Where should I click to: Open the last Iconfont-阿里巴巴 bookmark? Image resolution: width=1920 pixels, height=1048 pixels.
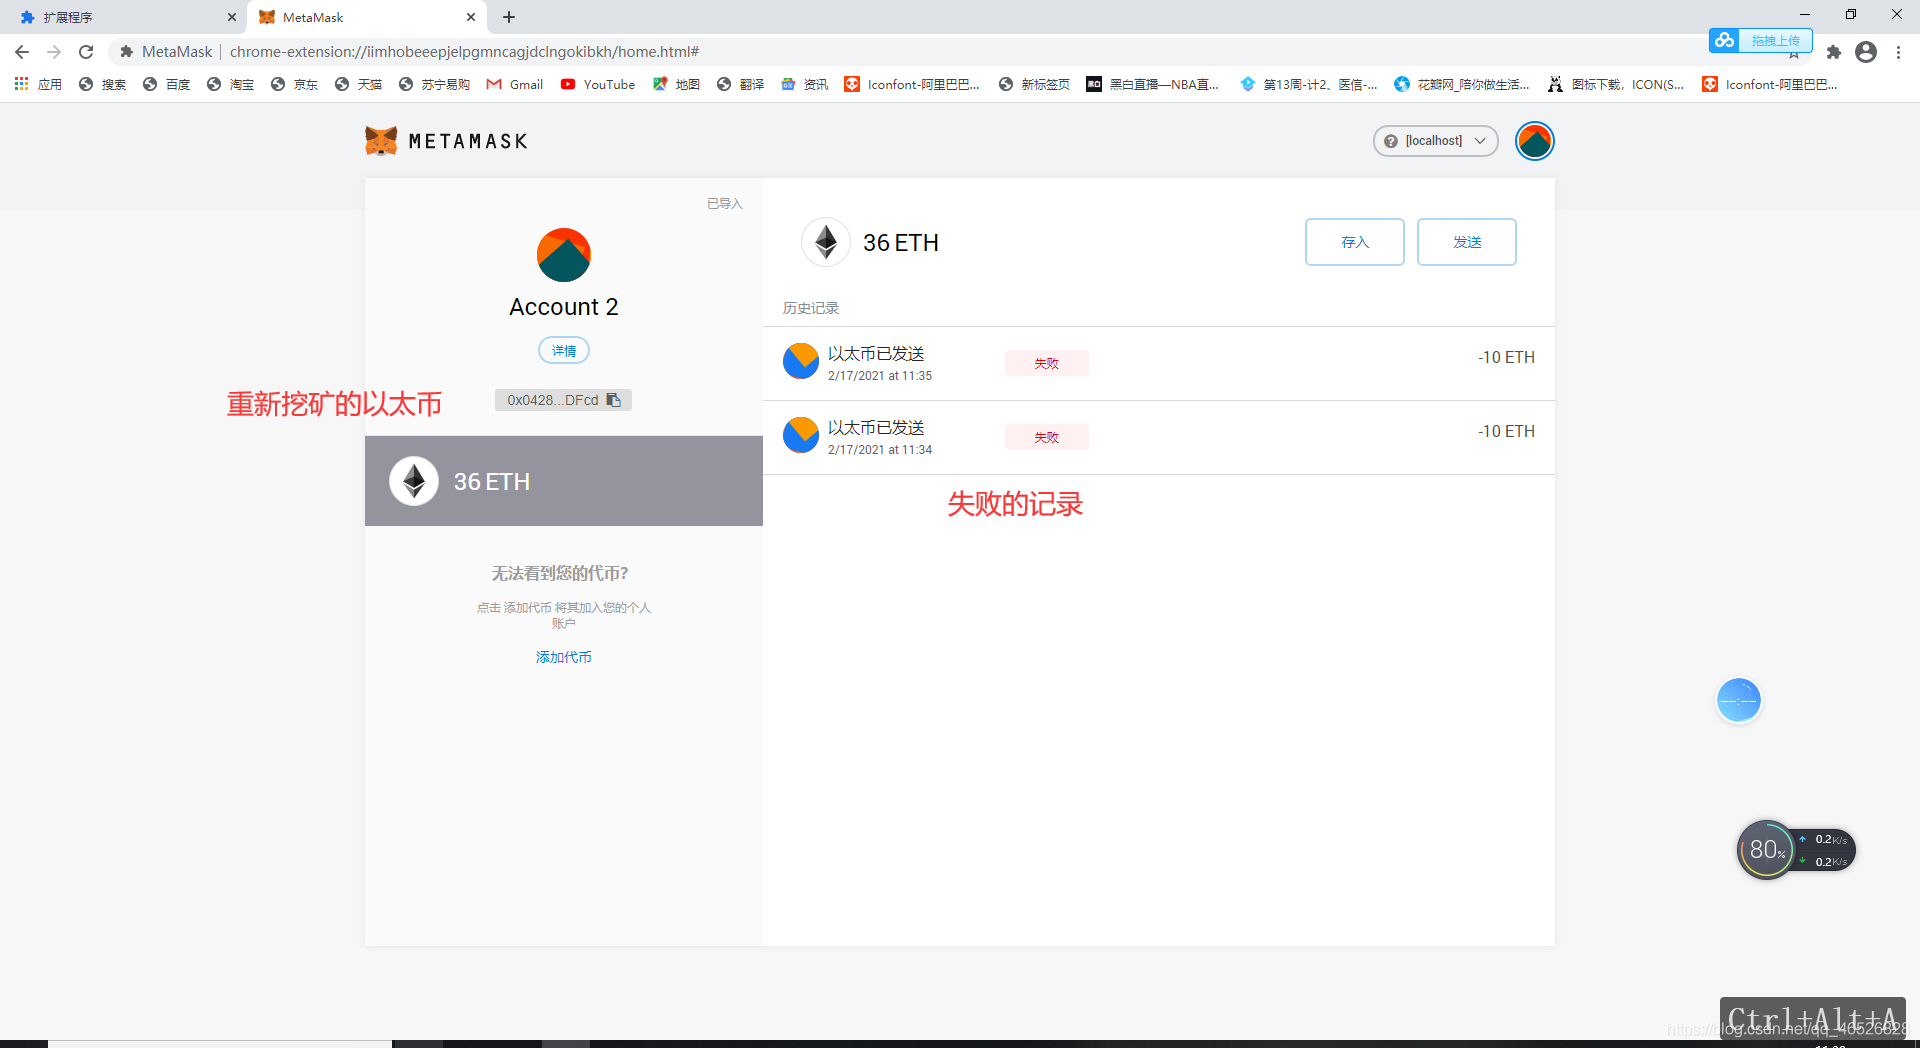[1770, 85]
